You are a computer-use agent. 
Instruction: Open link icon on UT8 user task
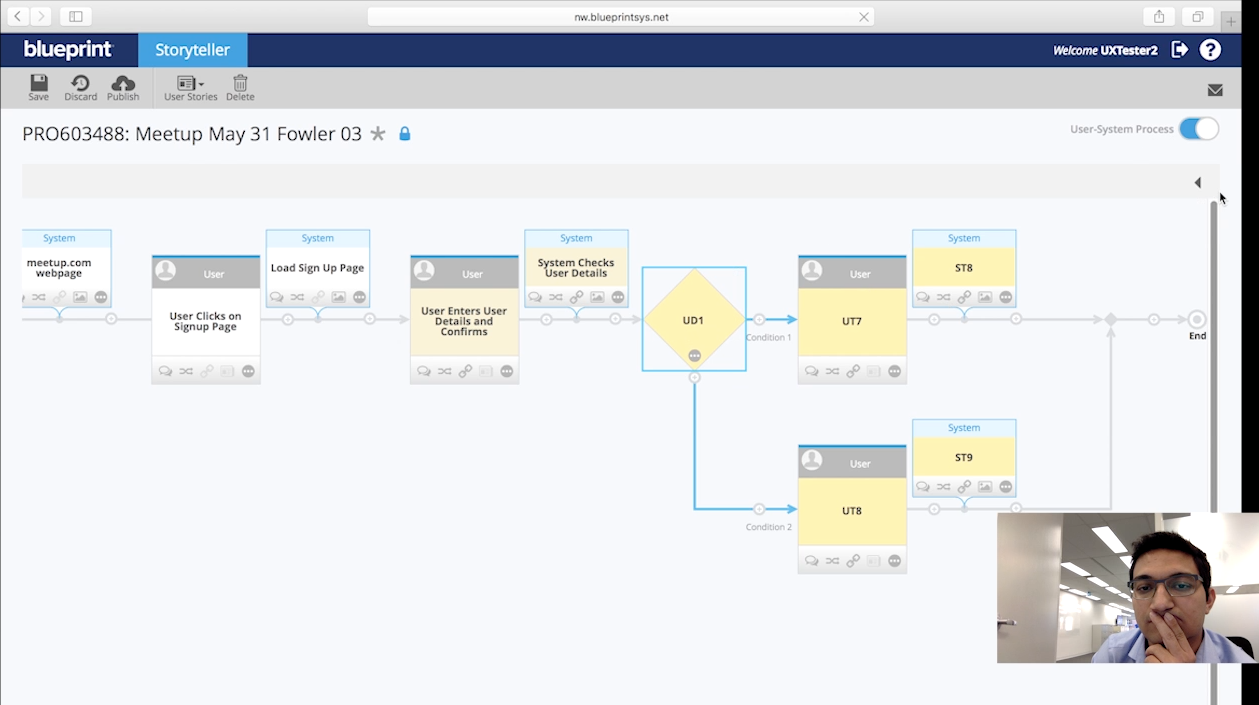pyautogui.click(x=853, y=561)
